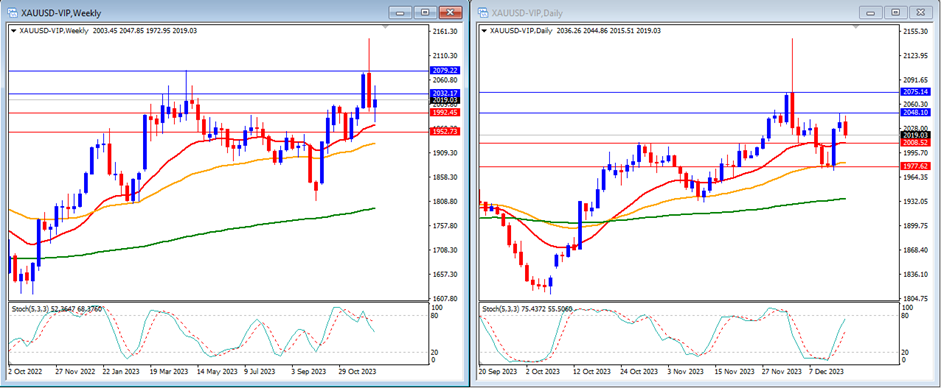Click the 12 Oct 2023 date label

[x=592, y=371]
